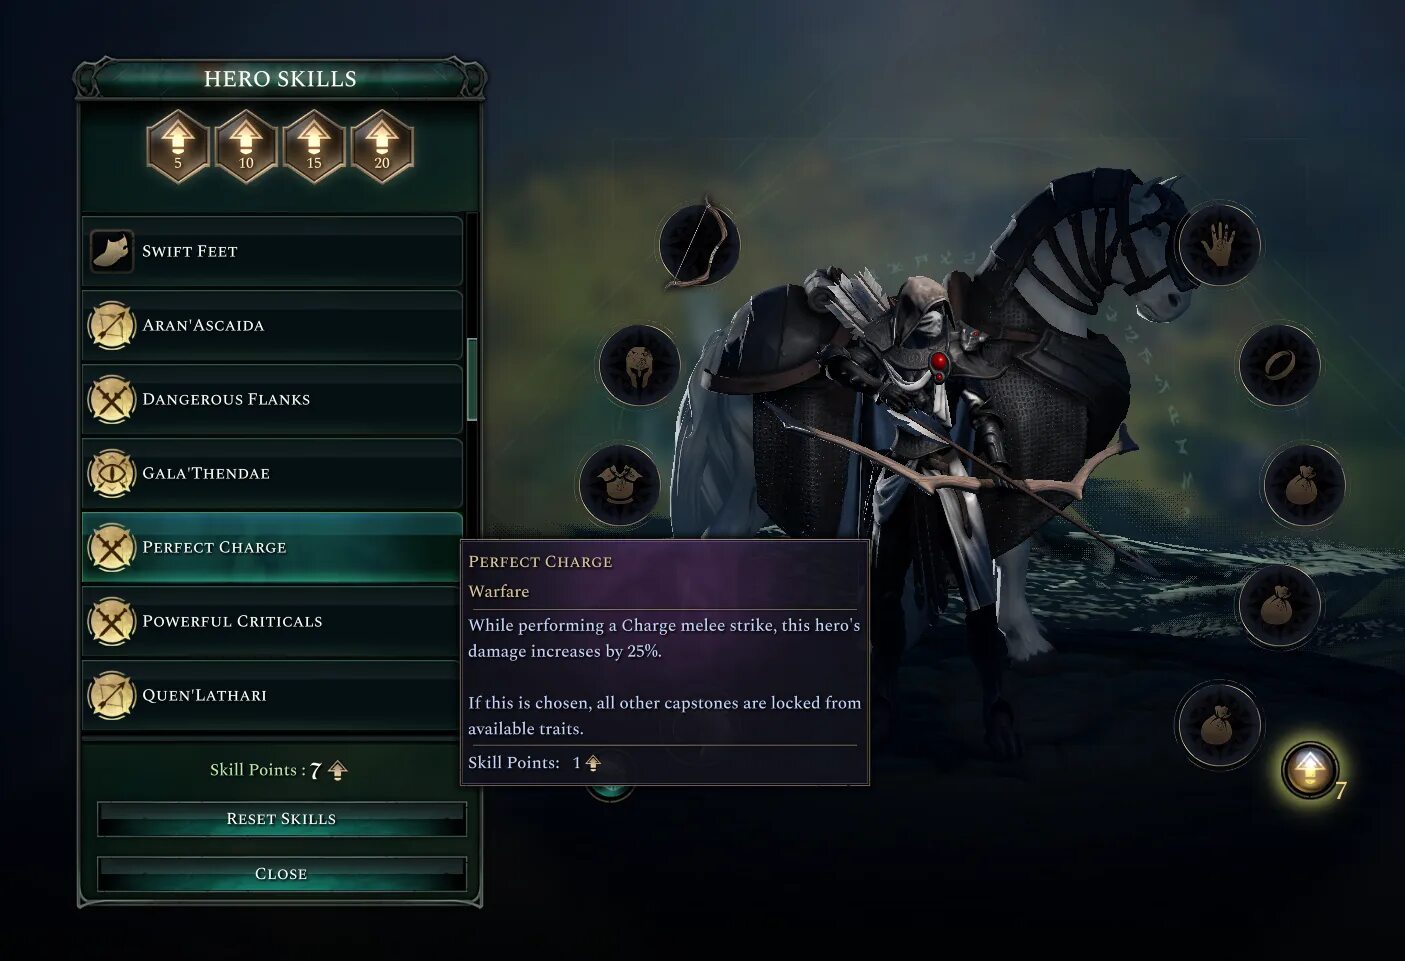The width and height of the screenshot is (1405, 961).
Task: Select the level 15 skill tier badge
Action: pyautogui.click(x=314, y=146)
